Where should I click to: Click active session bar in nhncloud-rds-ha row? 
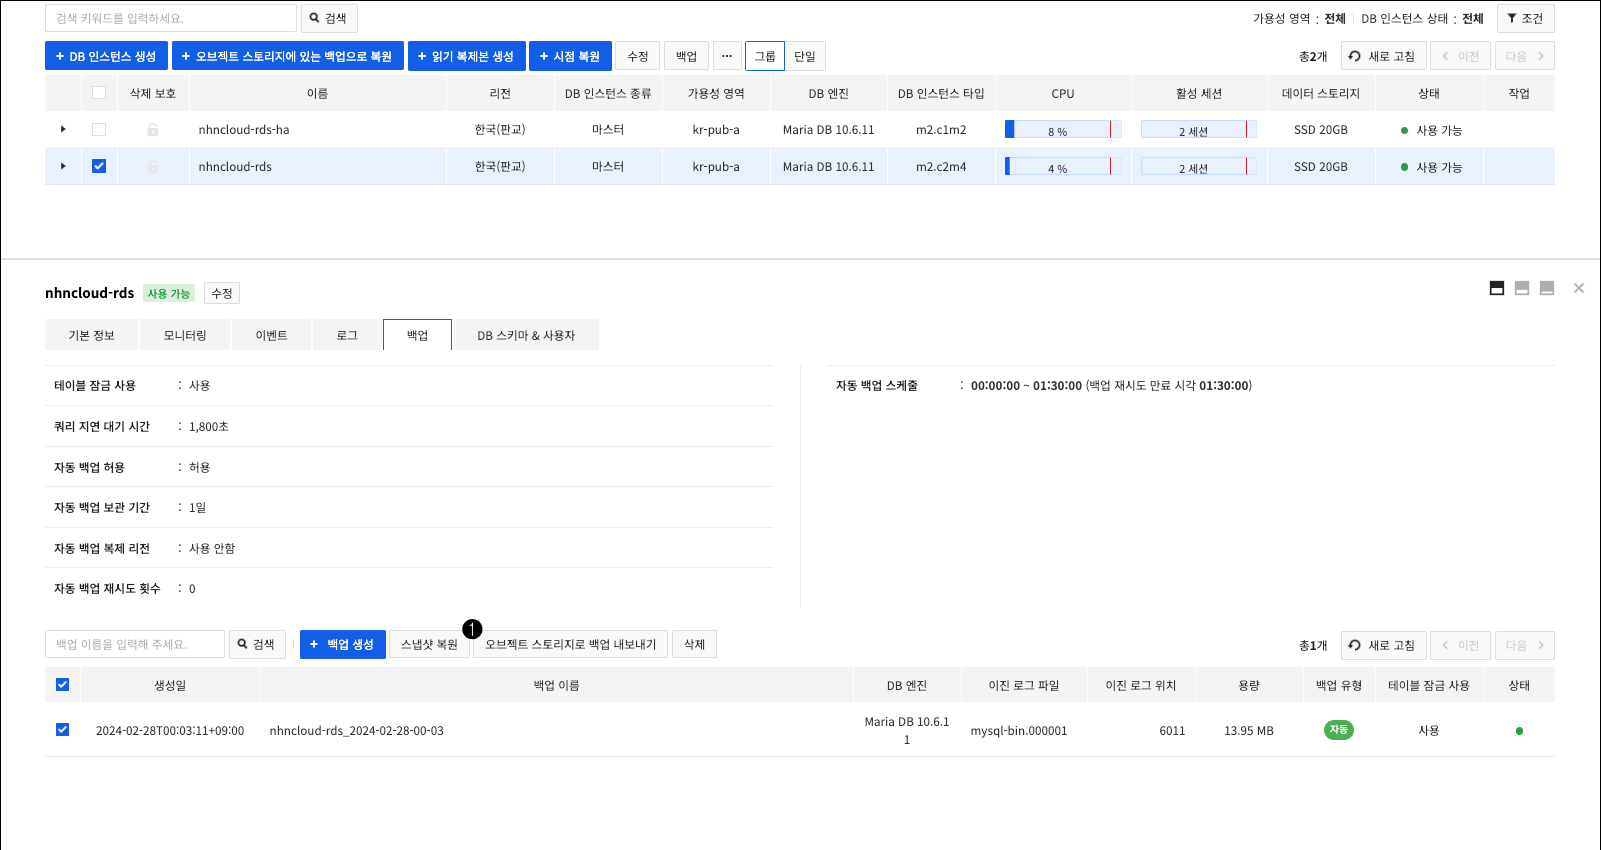(1198, 130)
